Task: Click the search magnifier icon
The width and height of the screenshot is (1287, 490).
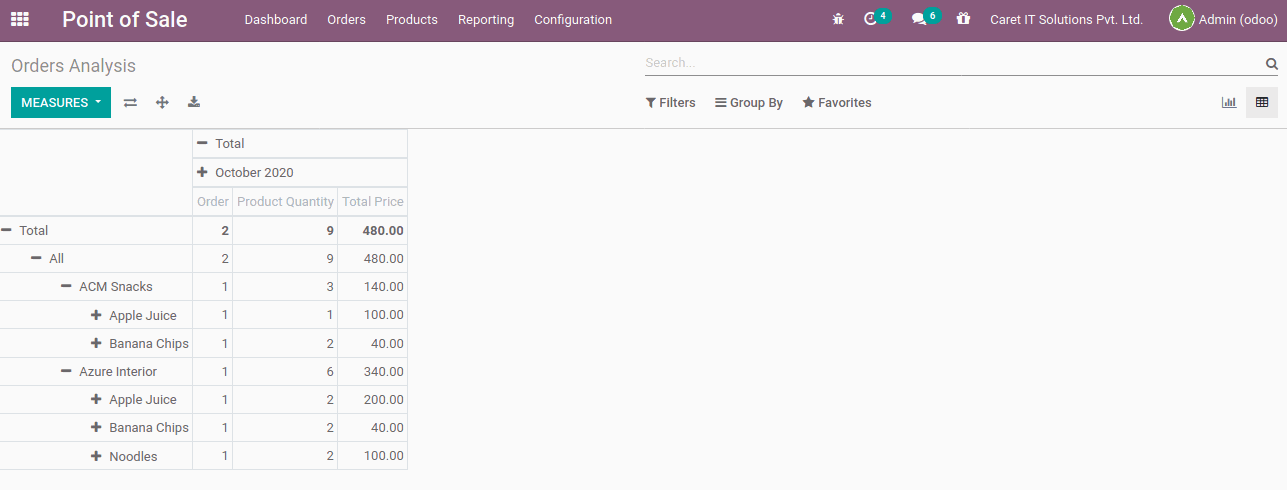Action: (x=1272, y=64)
